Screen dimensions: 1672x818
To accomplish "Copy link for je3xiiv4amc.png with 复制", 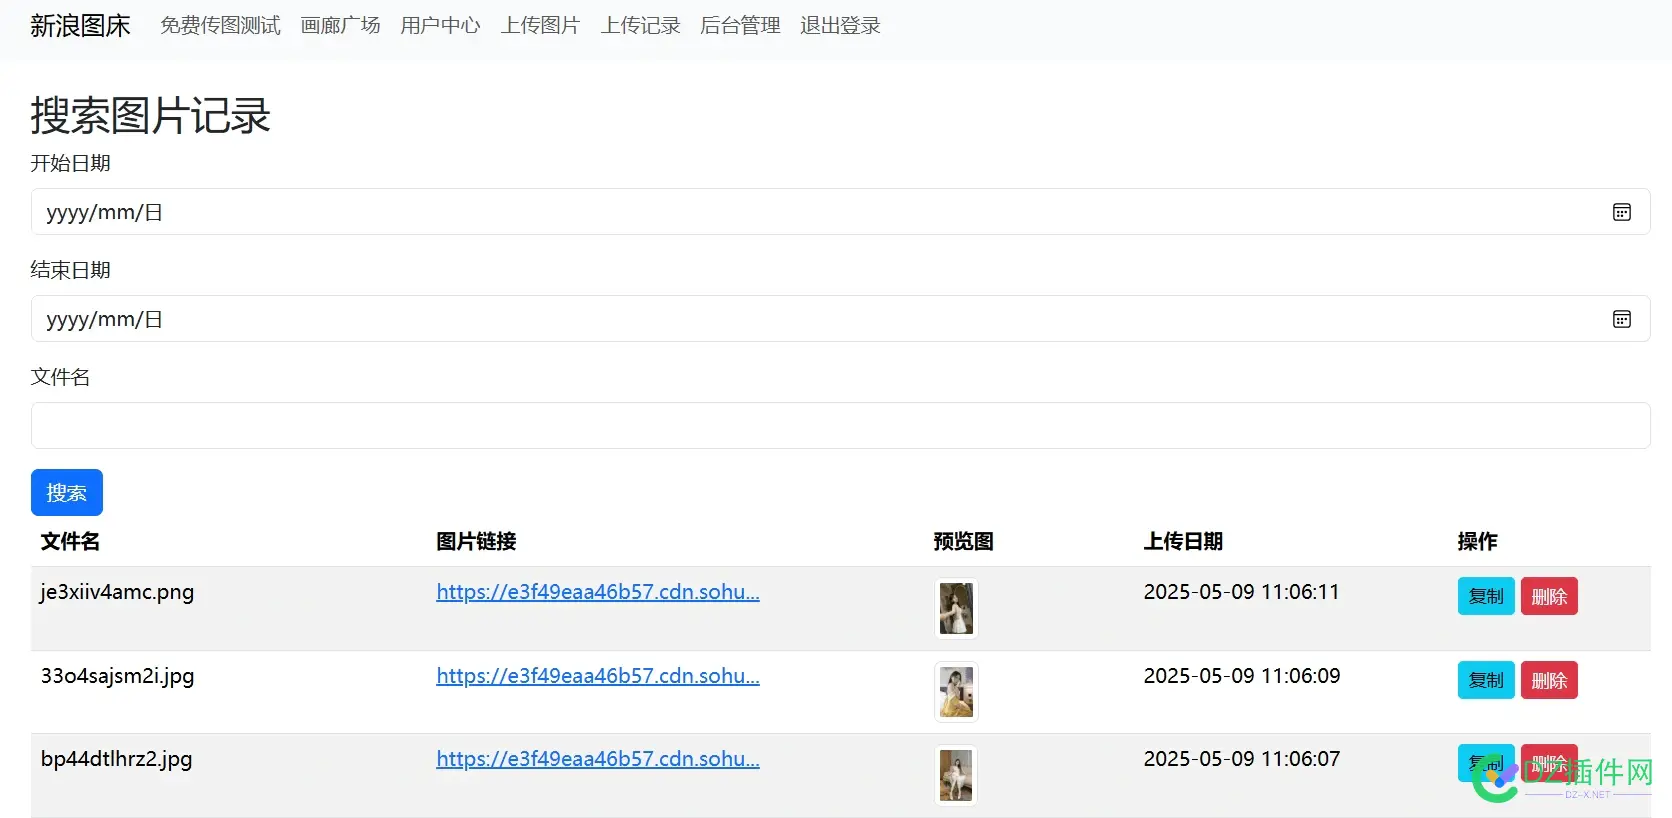I will click(x=1486, y=596).
